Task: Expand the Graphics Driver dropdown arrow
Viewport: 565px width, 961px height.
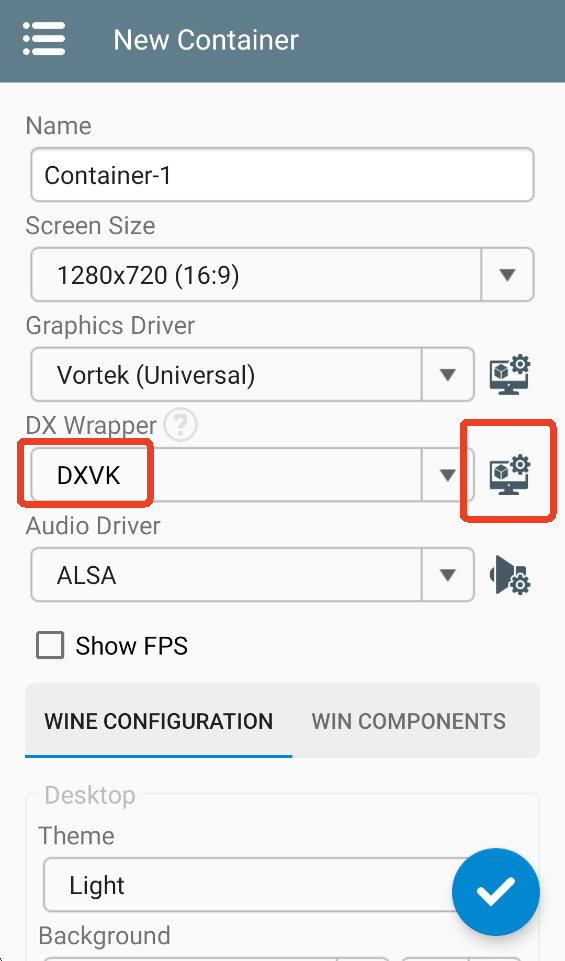Action: tap(447, 374)
